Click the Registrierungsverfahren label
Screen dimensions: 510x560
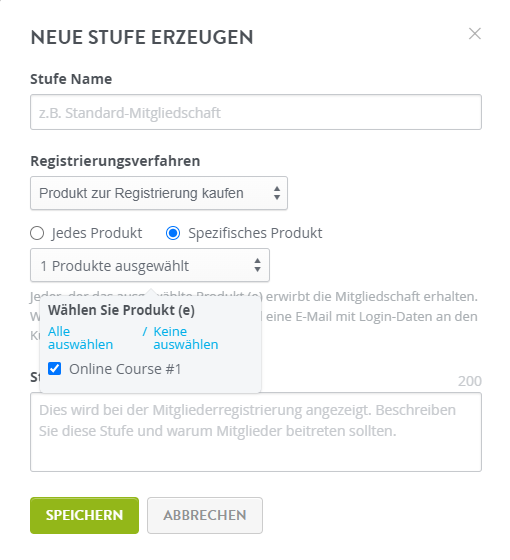115,161
